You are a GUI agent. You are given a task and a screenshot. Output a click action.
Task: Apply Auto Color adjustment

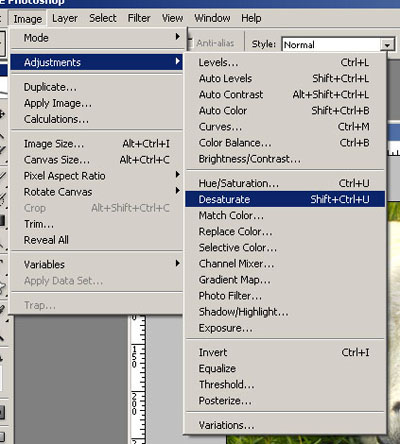(x=285, y=110)
